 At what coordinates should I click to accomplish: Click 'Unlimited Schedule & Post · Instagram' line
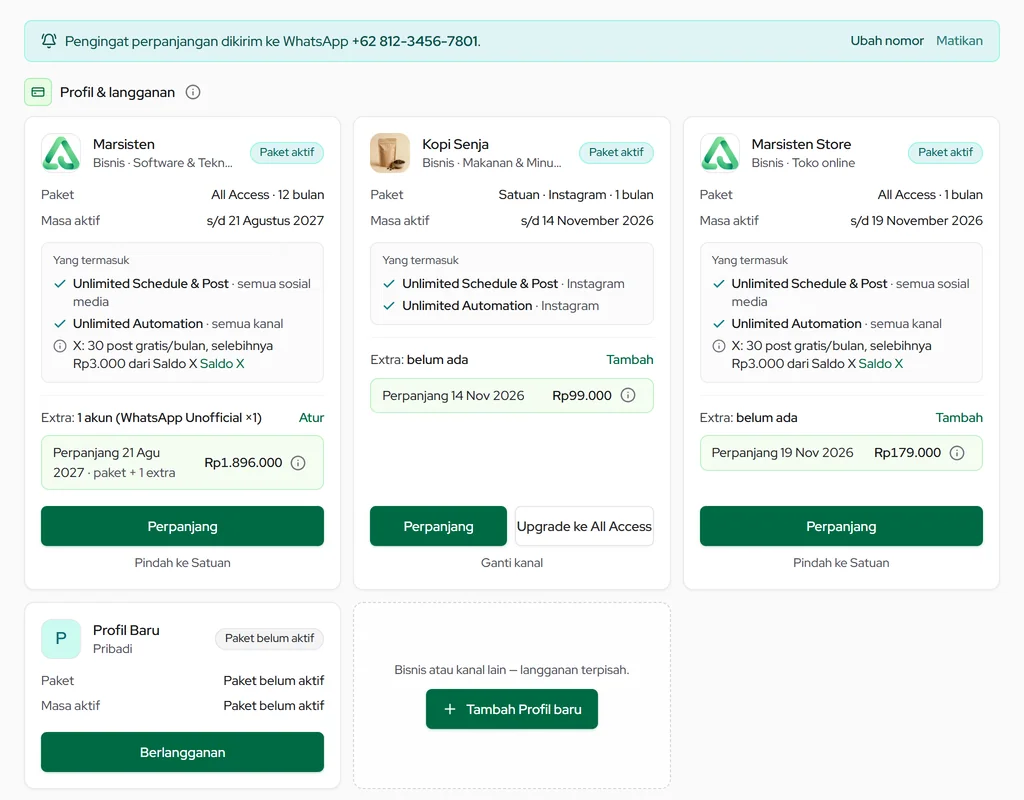click(513, 283)
